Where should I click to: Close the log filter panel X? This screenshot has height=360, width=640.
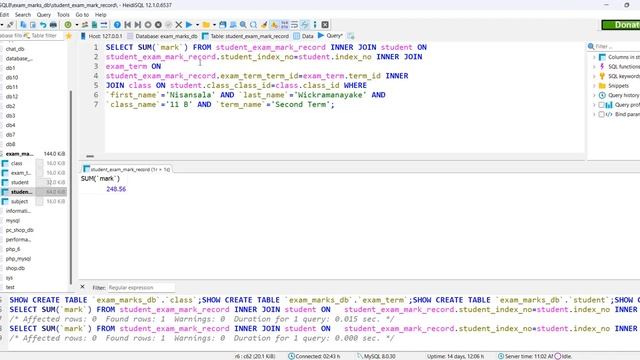pos(82,287)
